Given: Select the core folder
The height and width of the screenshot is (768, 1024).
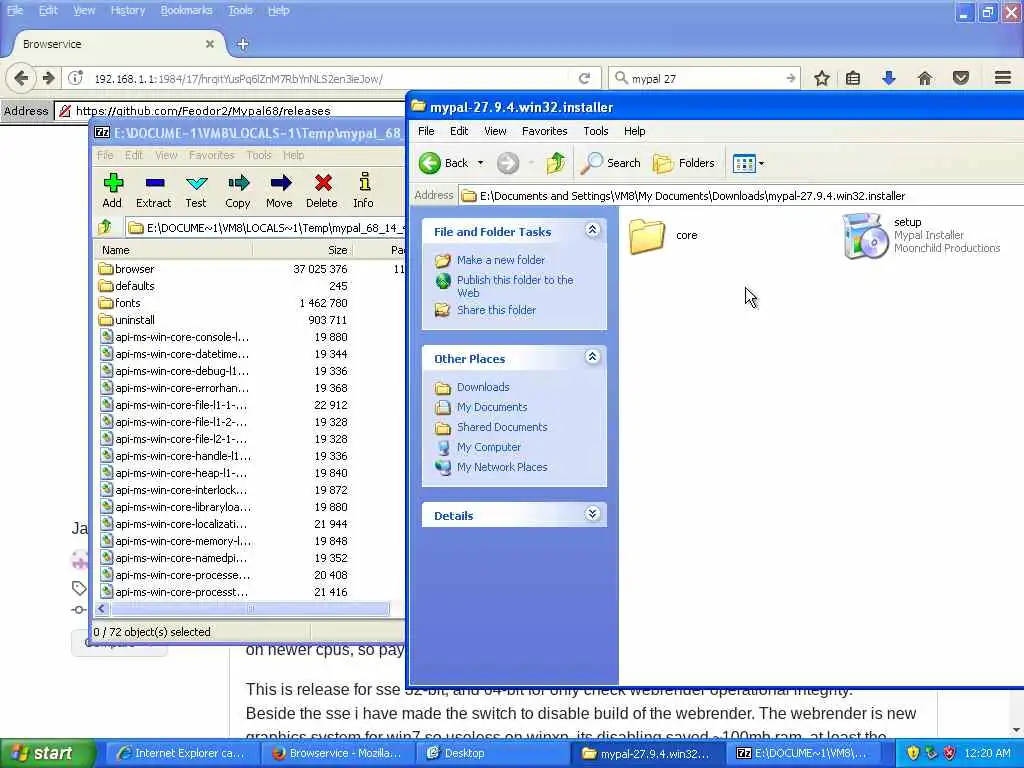Looking at the screenshot, I should point(664,236).
